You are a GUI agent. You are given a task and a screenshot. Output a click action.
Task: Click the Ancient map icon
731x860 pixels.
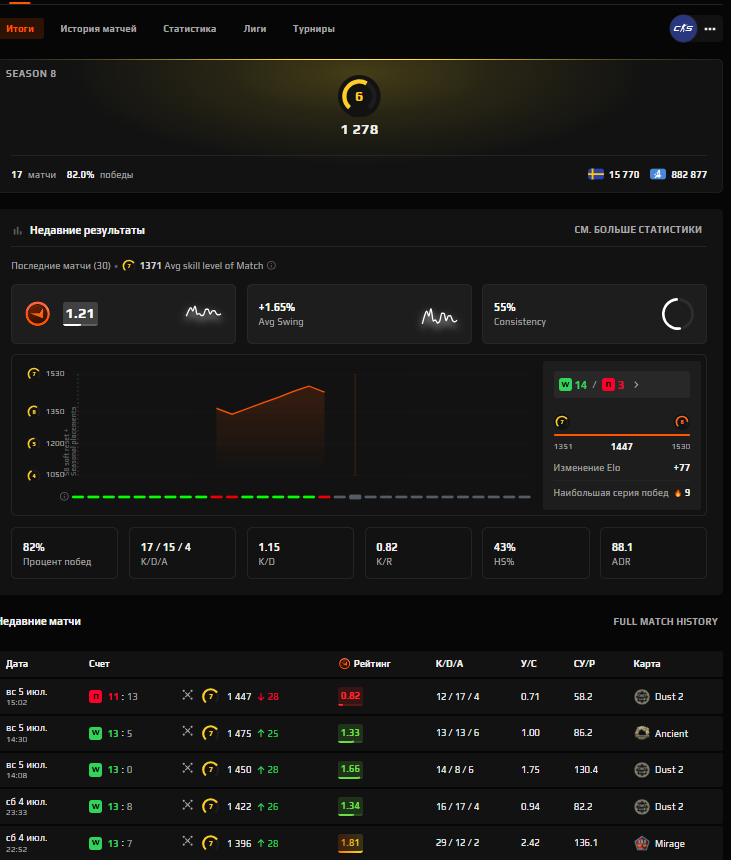coord(642,733)
